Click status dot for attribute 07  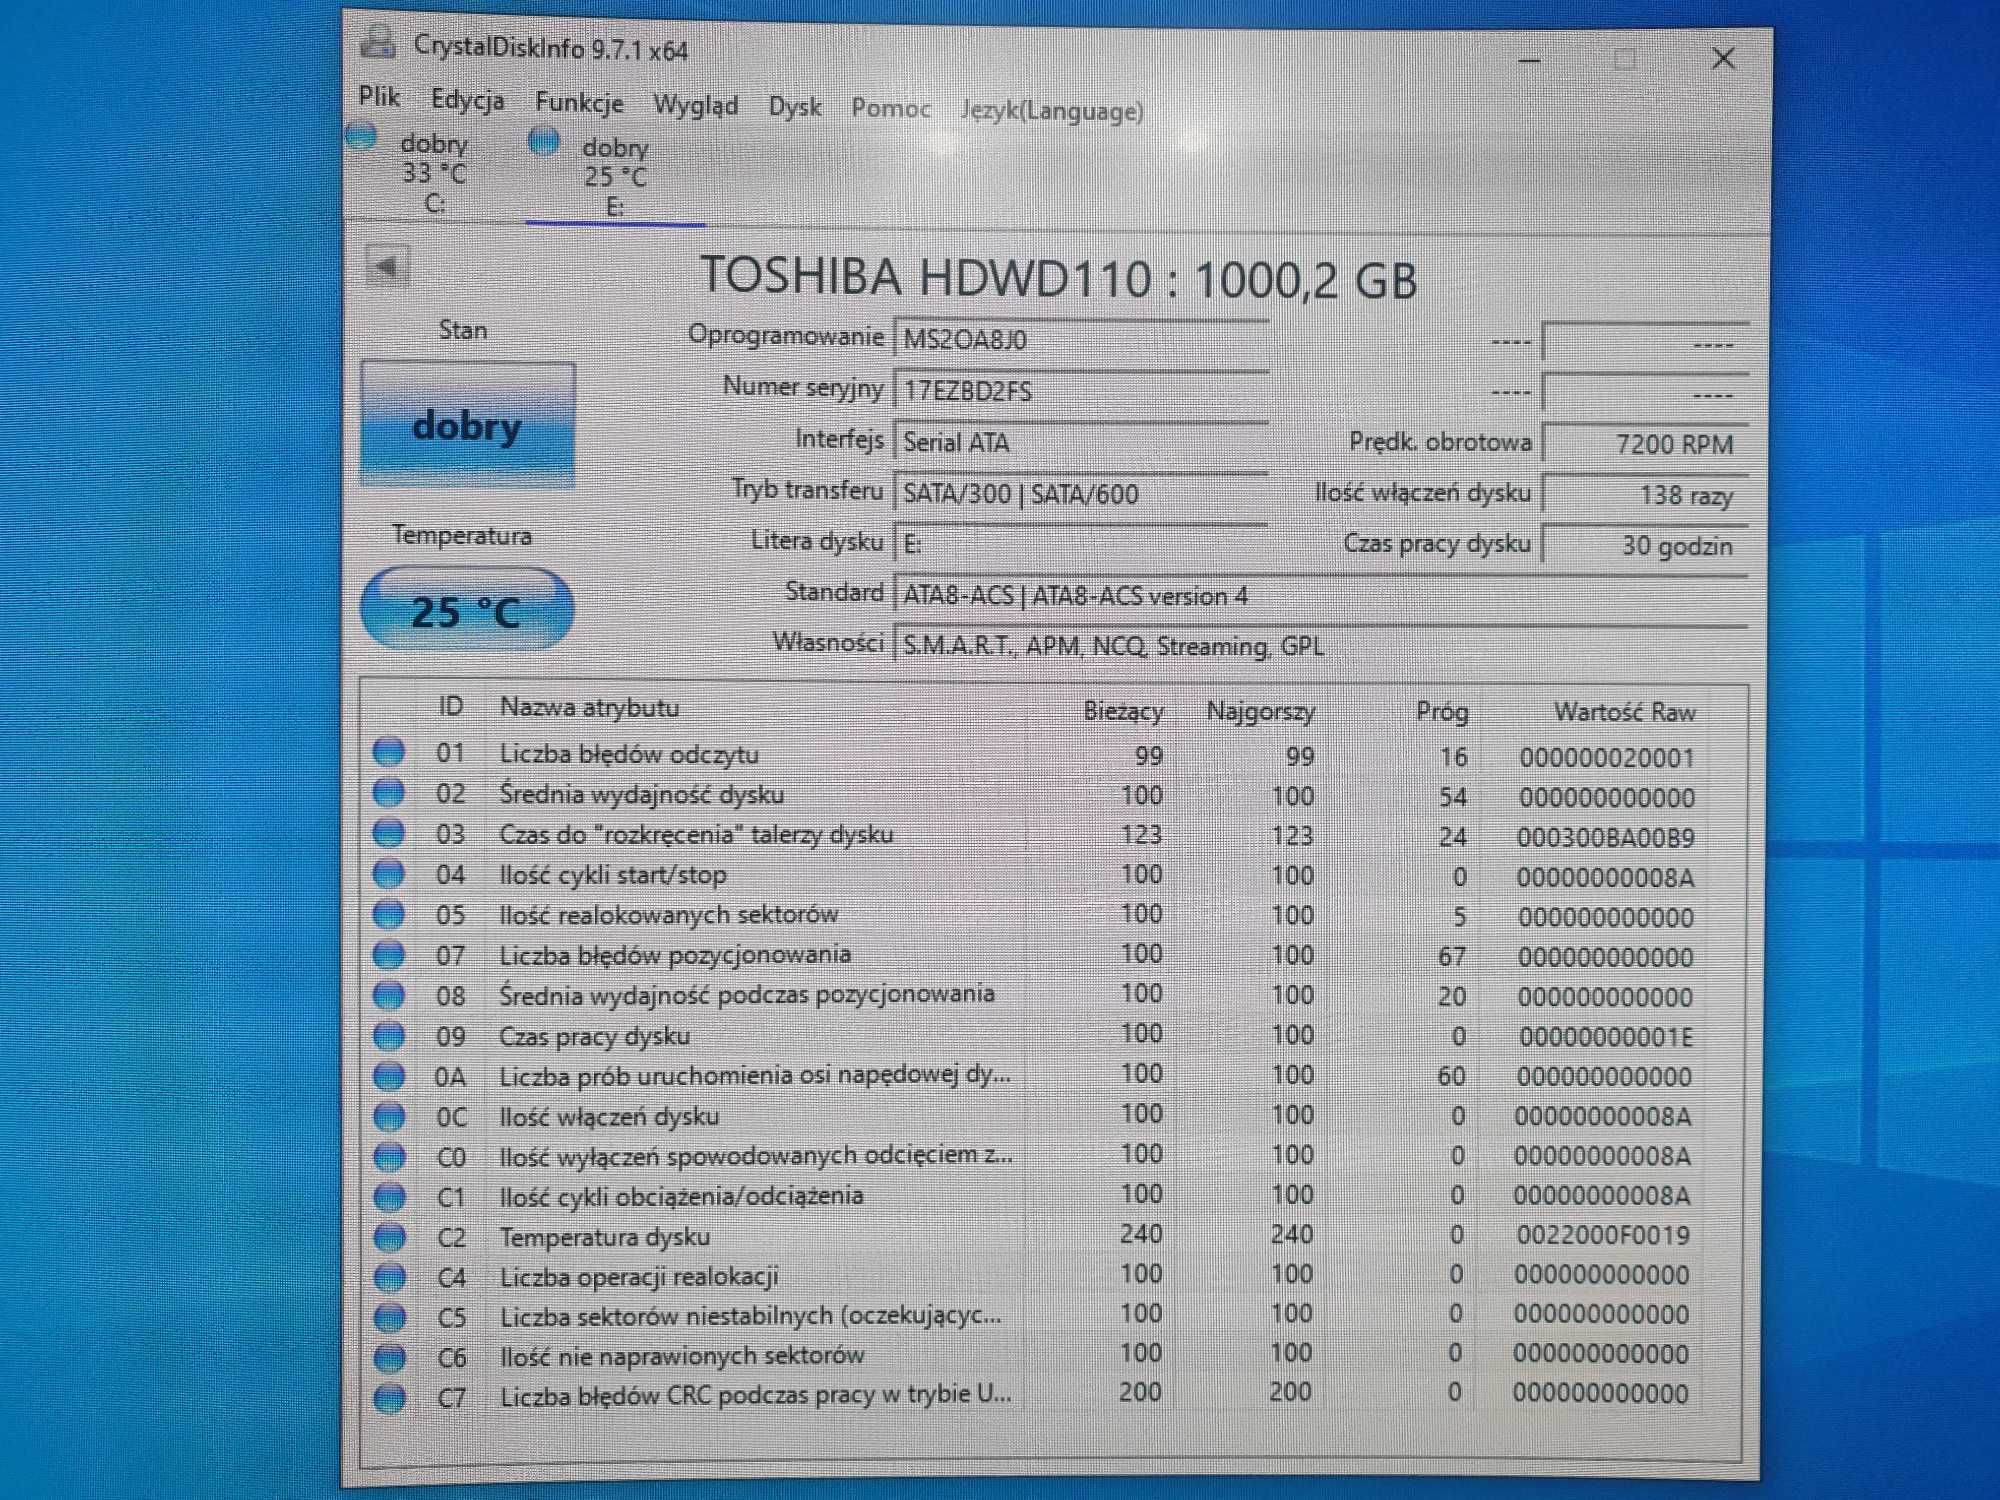point(389,954)
